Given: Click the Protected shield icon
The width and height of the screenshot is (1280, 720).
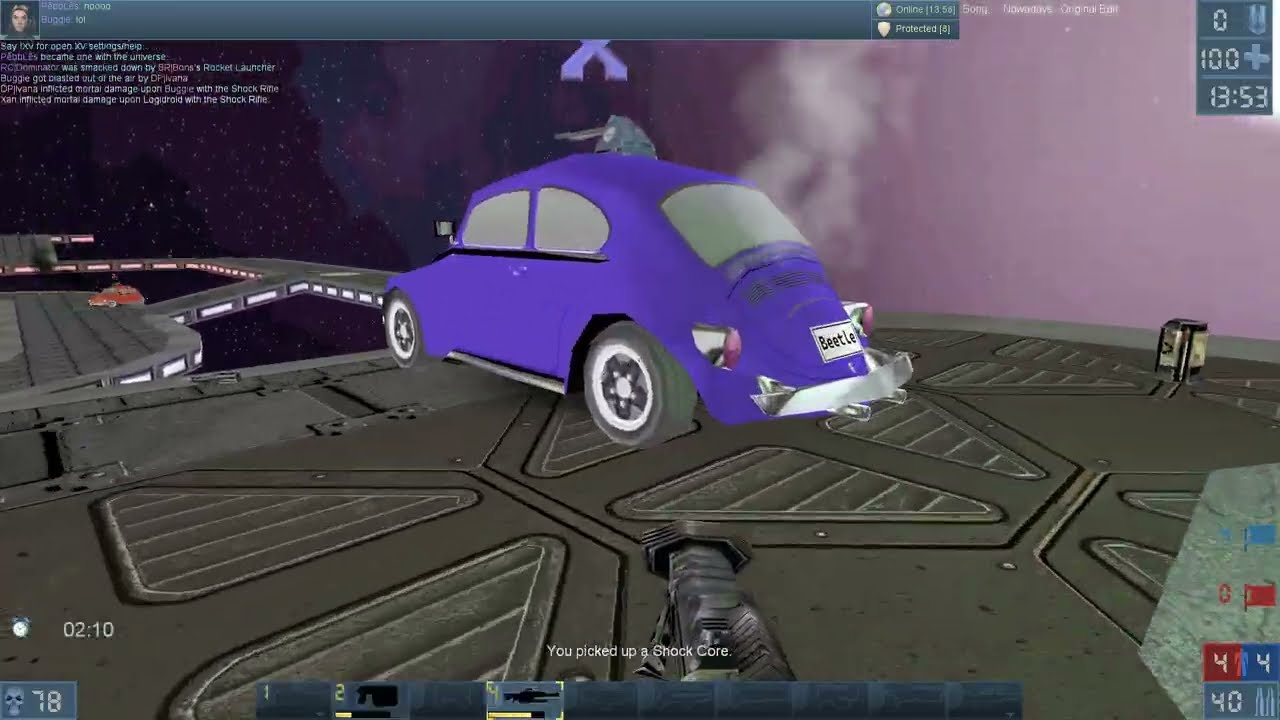Looking at the screenshot, I should [884, 29].
